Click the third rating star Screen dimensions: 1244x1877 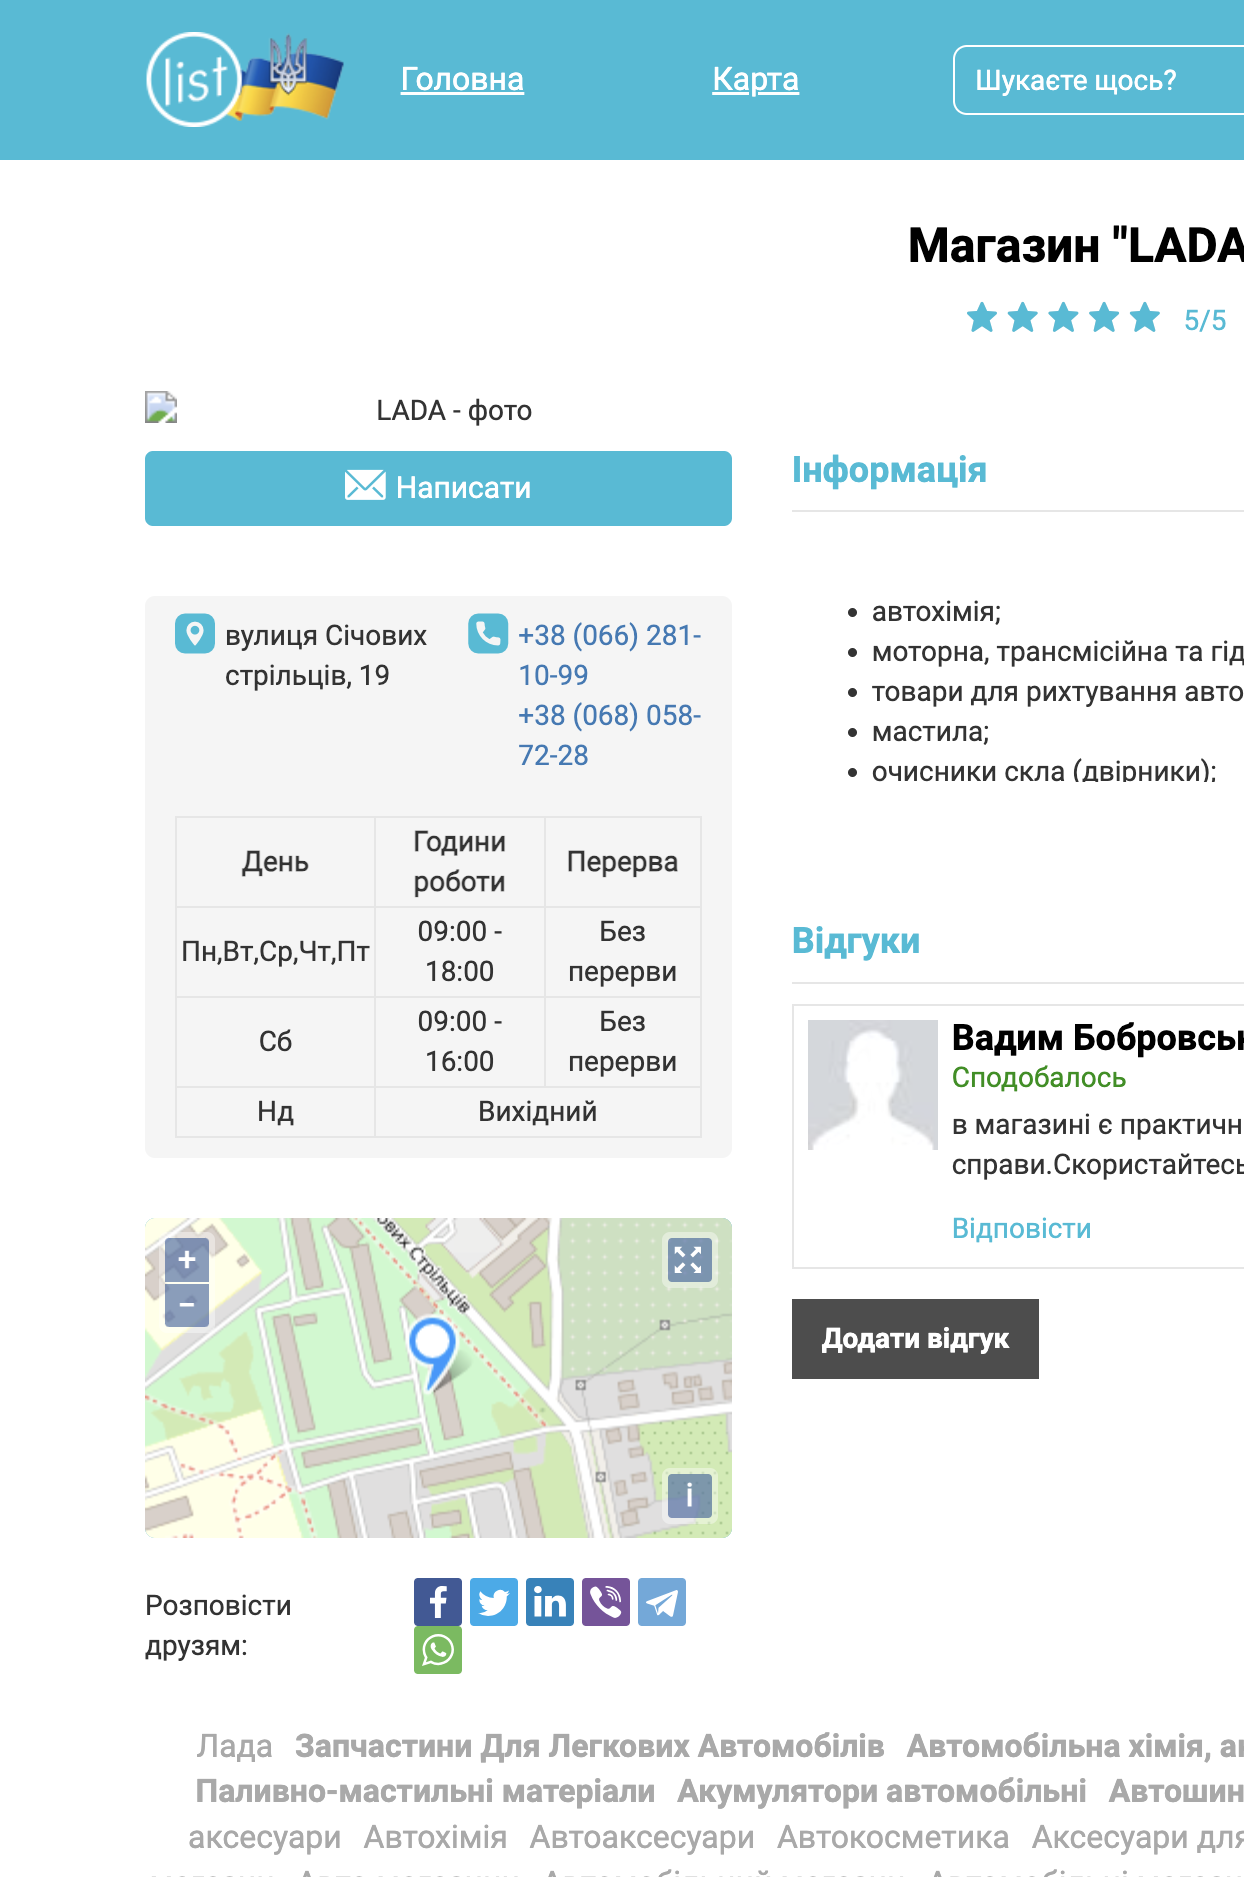1064,318
